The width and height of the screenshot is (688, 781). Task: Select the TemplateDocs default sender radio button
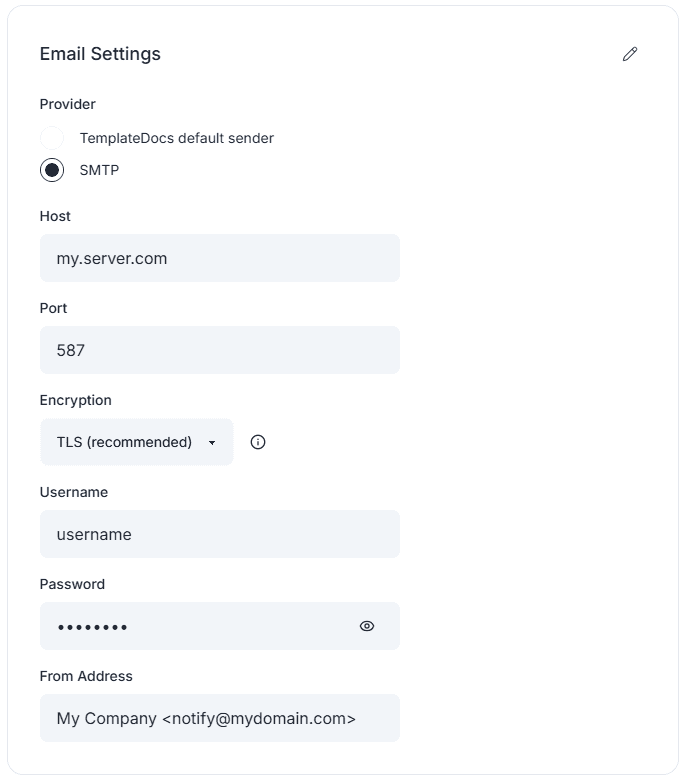pyautogui.click(x=52, y=138)
